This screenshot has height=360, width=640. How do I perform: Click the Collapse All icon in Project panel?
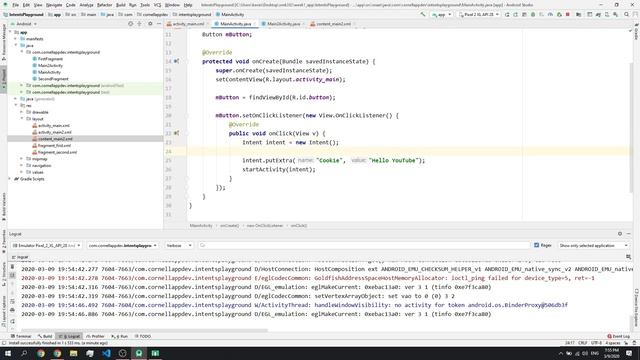click(x=140, y=24)
